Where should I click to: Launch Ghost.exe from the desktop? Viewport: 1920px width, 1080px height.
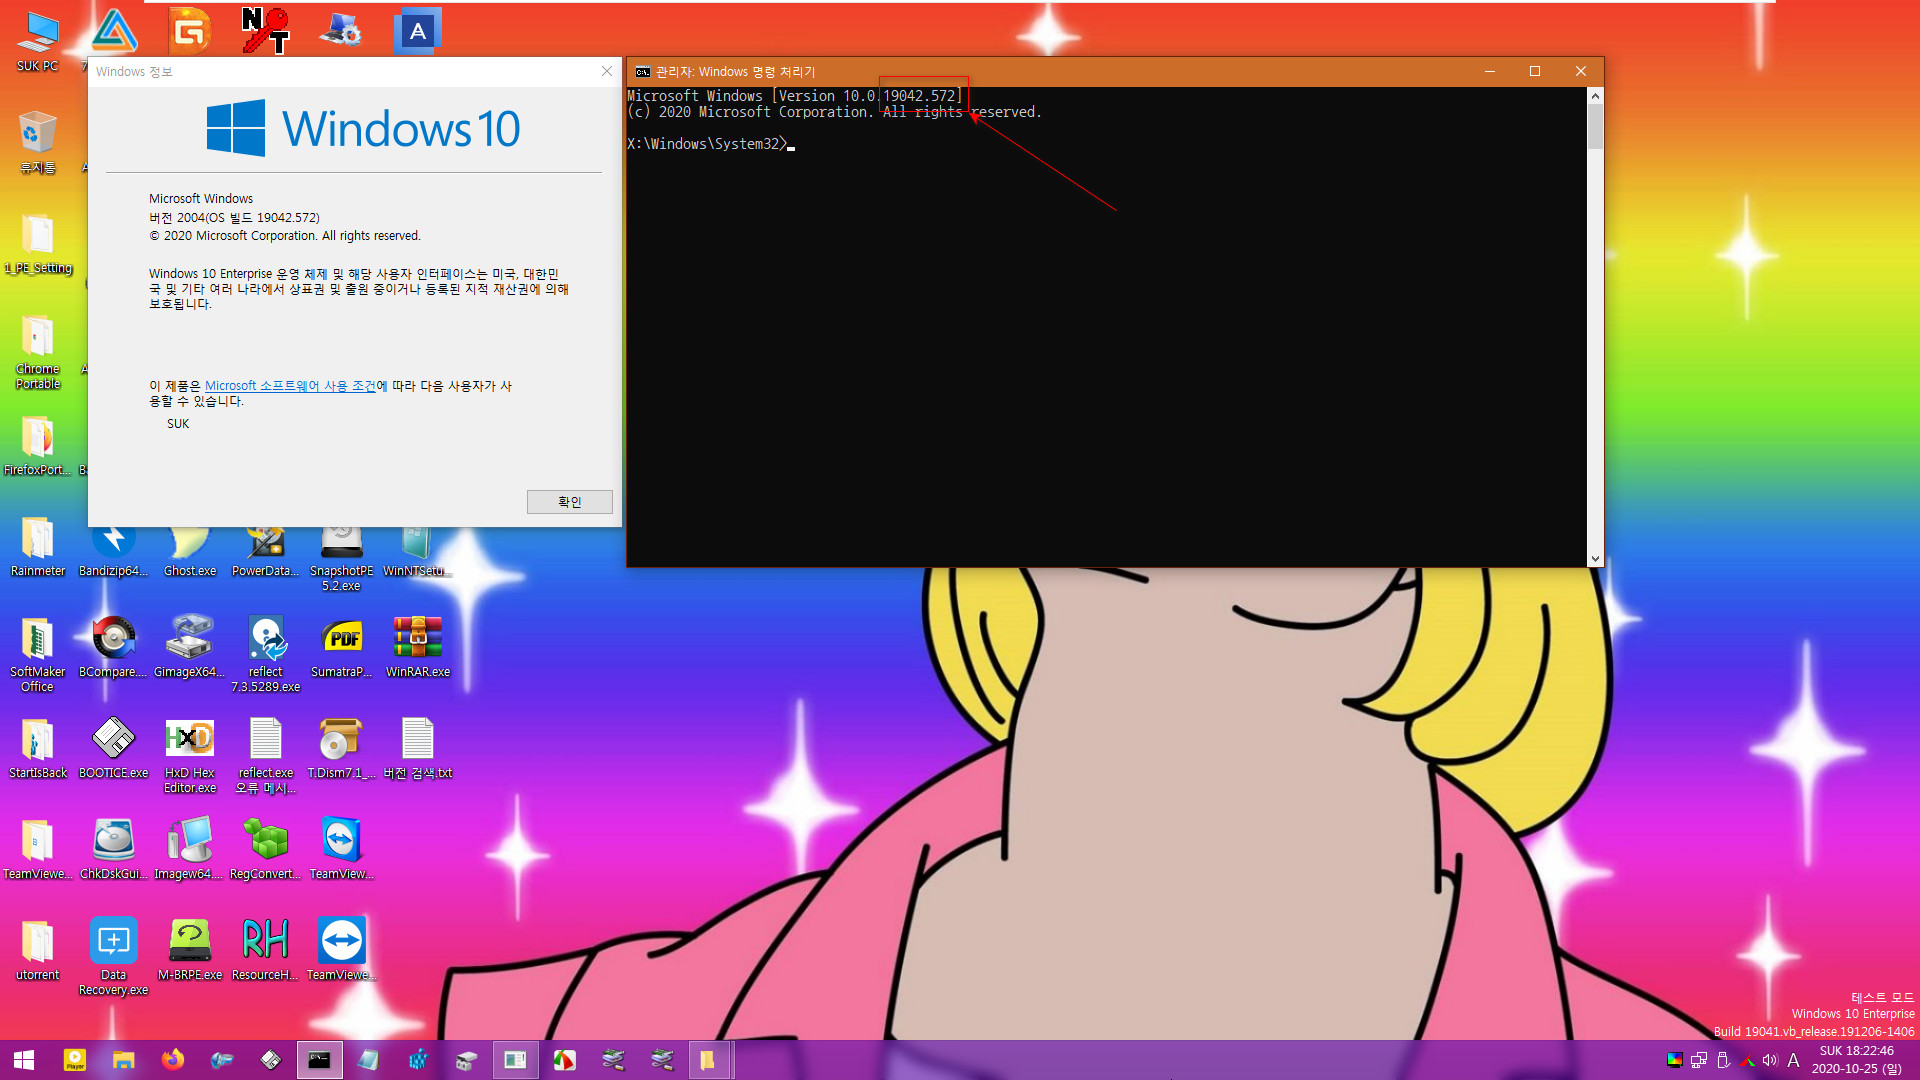[190, 549]
